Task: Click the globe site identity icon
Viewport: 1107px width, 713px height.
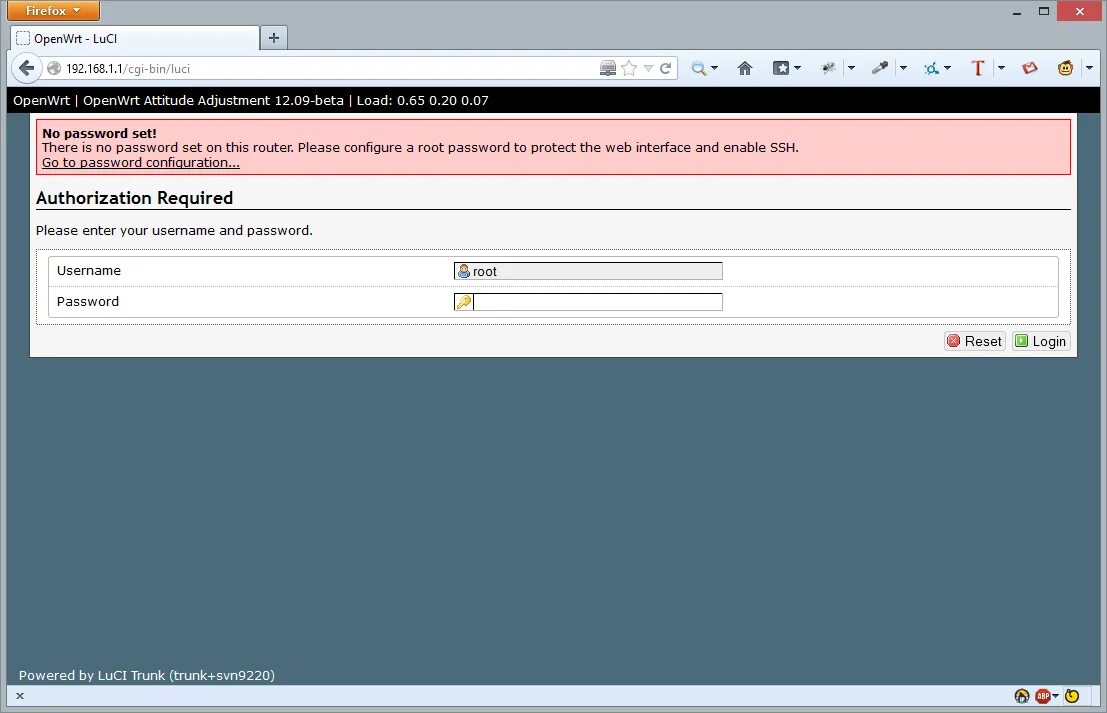Action: coord(54,68)
